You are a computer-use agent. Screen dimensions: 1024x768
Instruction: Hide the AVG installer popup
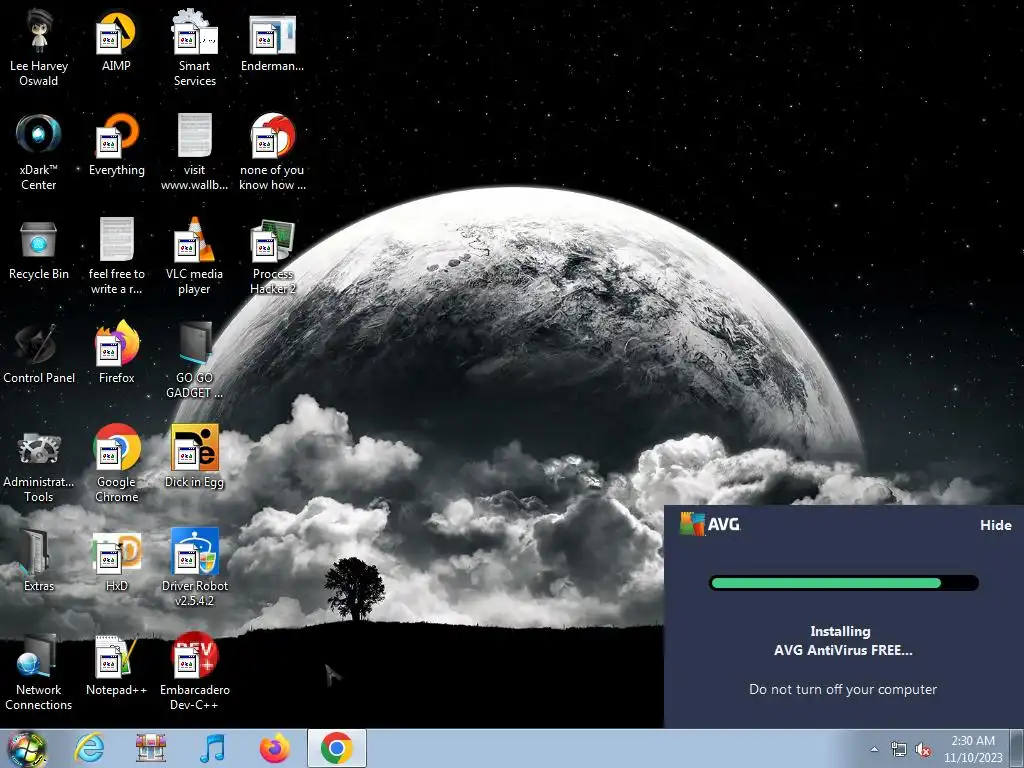pos(995,525)
